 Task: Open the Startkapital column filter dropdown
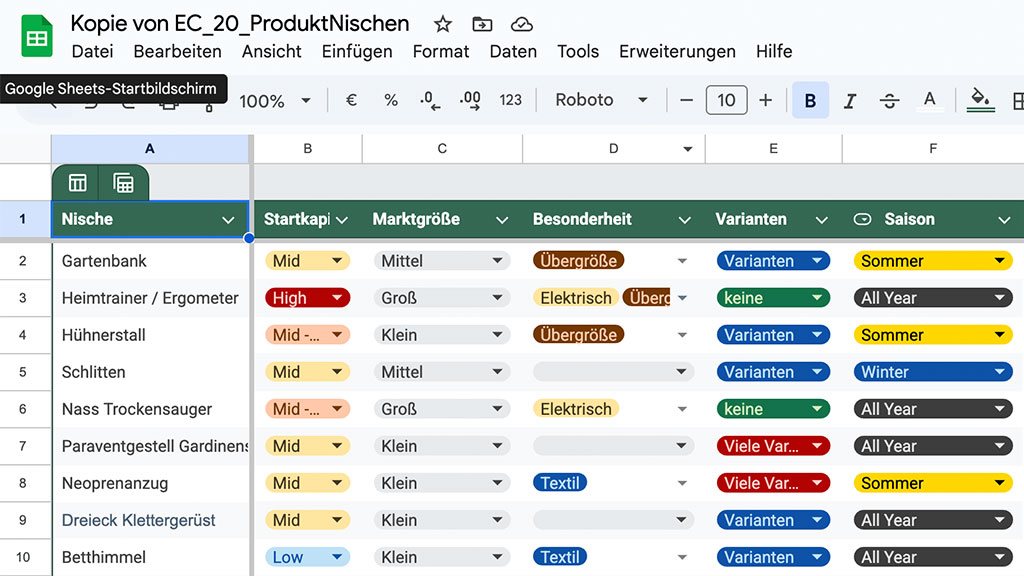342,220
